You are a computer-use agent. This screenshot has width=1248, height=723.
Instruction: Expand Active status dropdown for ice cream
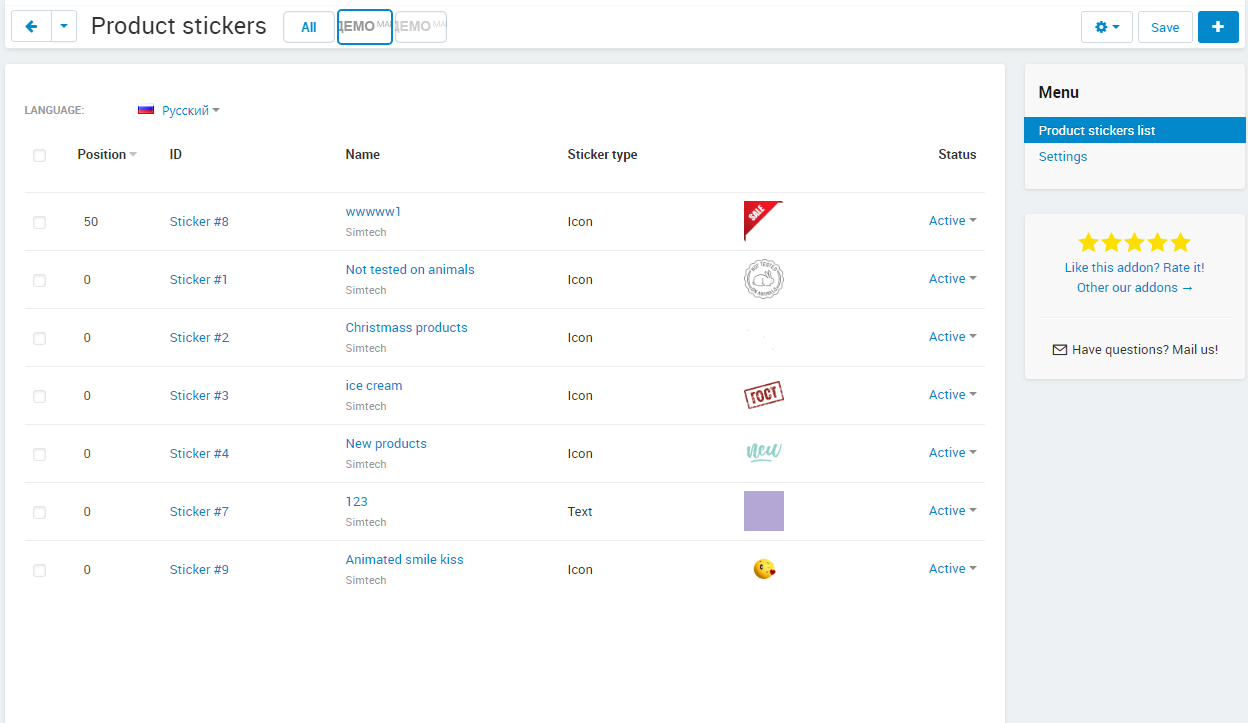coord(952,395)
